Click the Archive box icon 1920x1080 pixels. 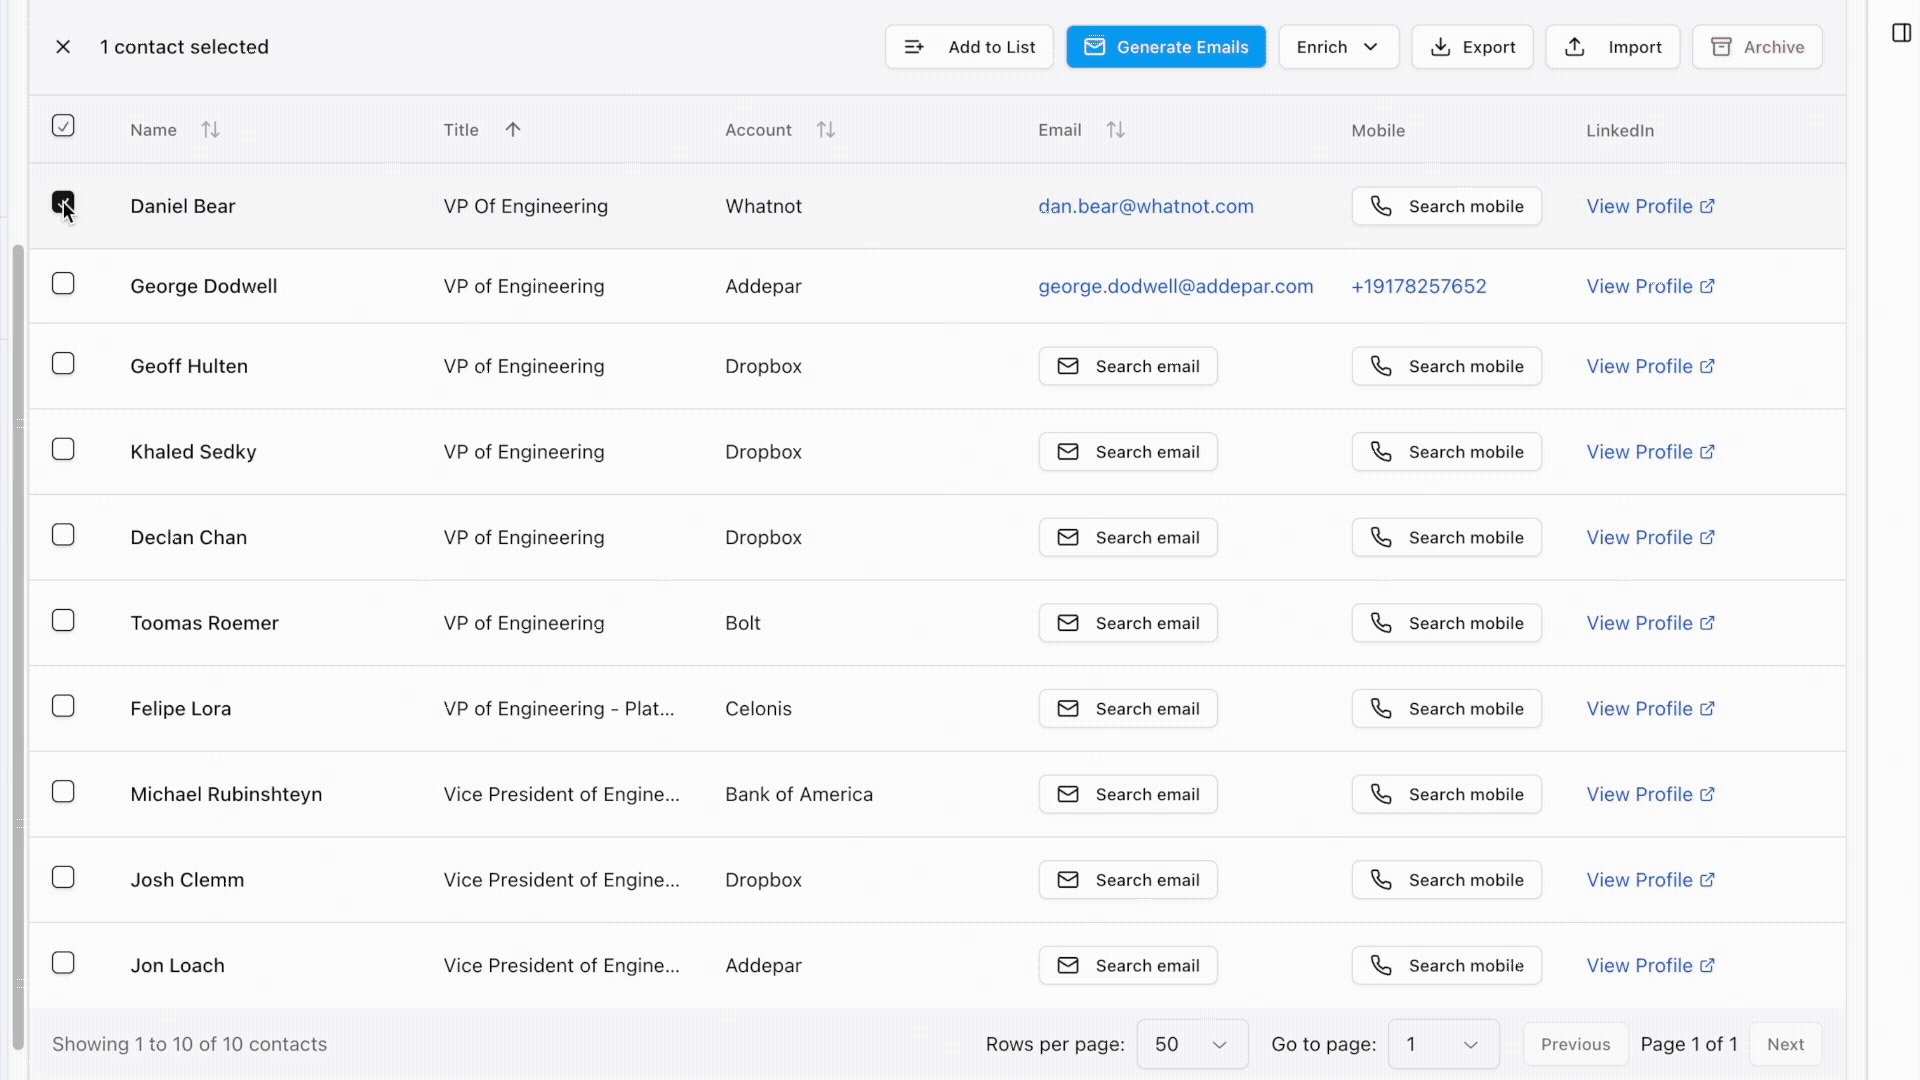[1721, 46]
